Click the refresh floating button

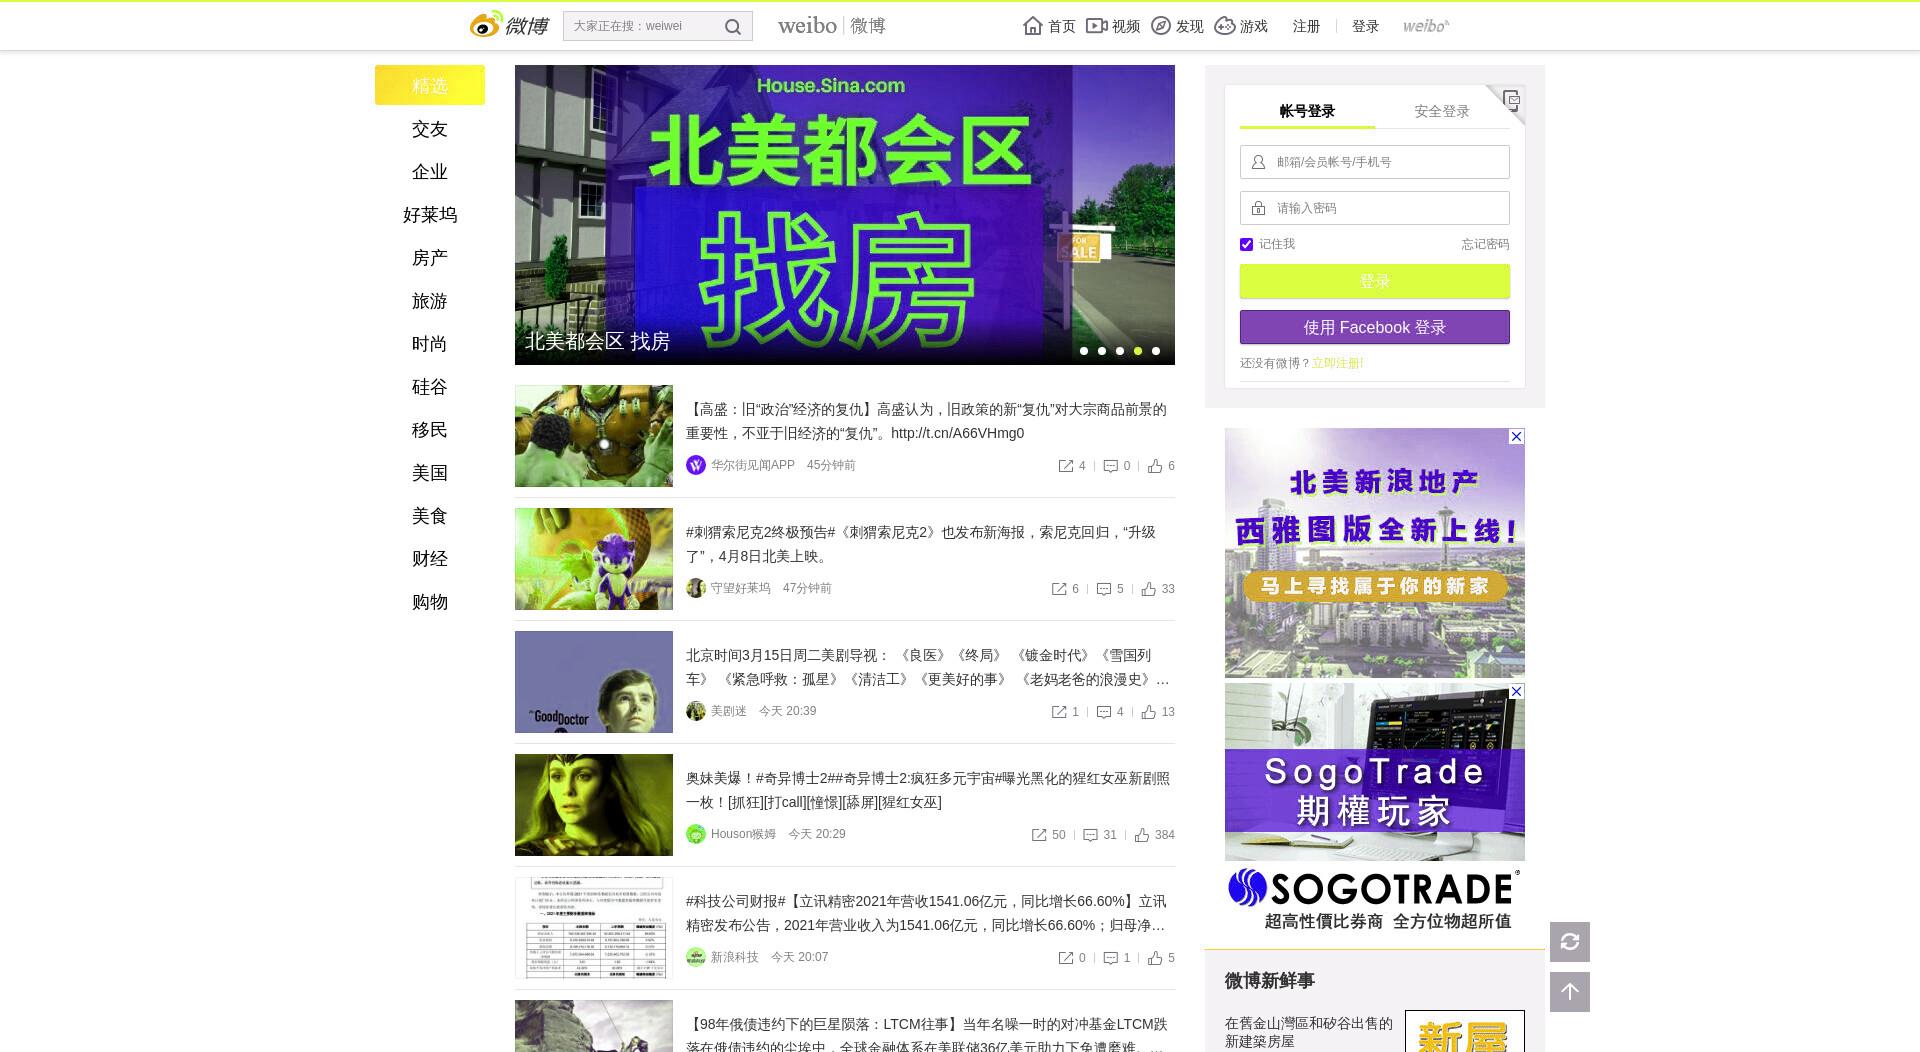pyautogui.click(x=1570, y=942)
